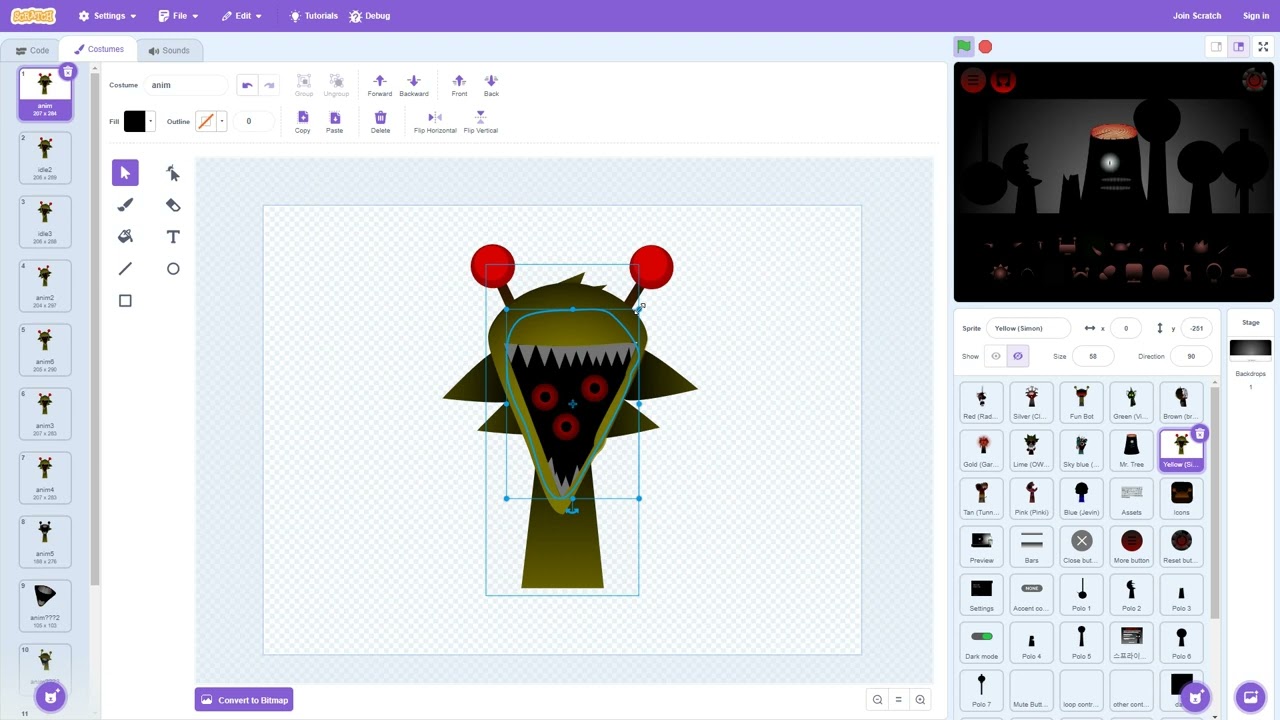Open the Outline color dropdown
1280x720 pixels.
coord(221,121)
